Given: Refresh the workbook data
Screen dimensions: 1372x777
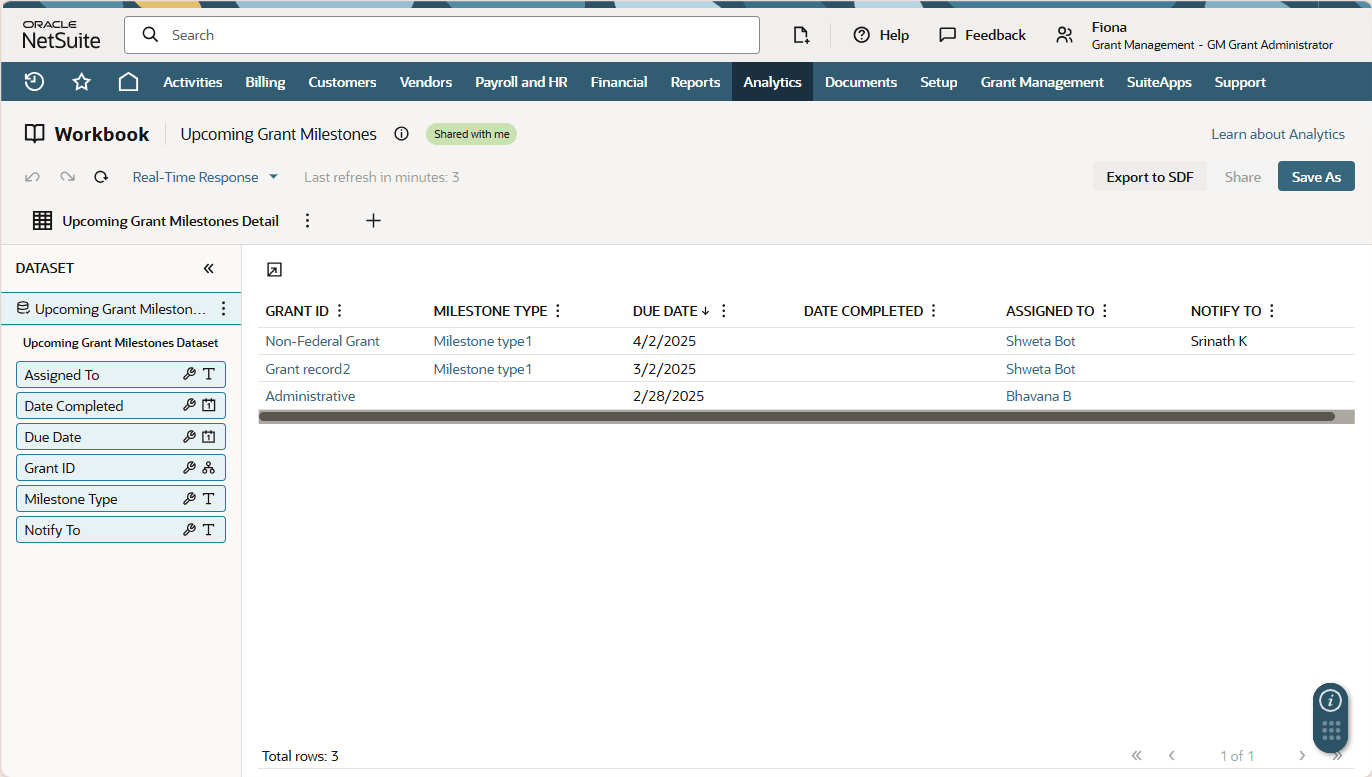Looking at the screenshot, I should 100,176.
